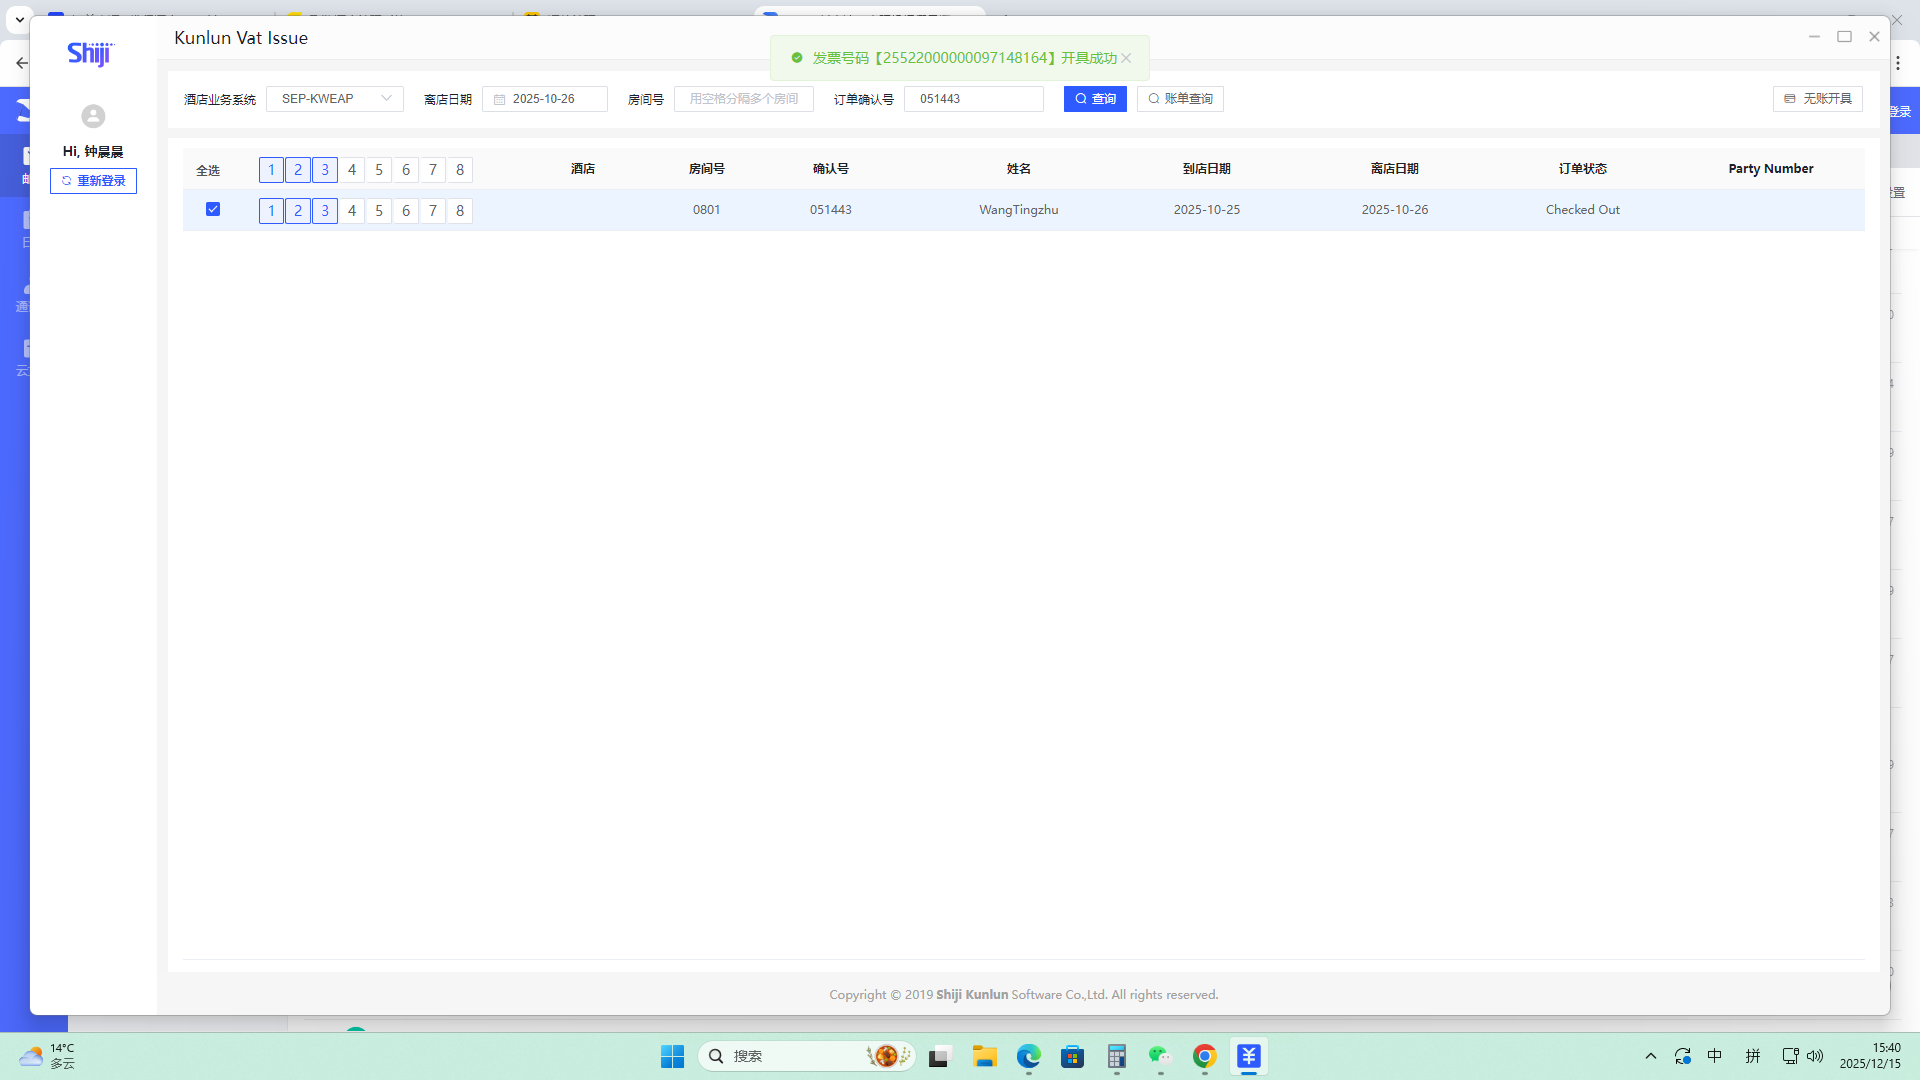Uncheck the room 0801 row checkbox
The height and width of the screenshot is (1080, 1920).
(213, 209)
